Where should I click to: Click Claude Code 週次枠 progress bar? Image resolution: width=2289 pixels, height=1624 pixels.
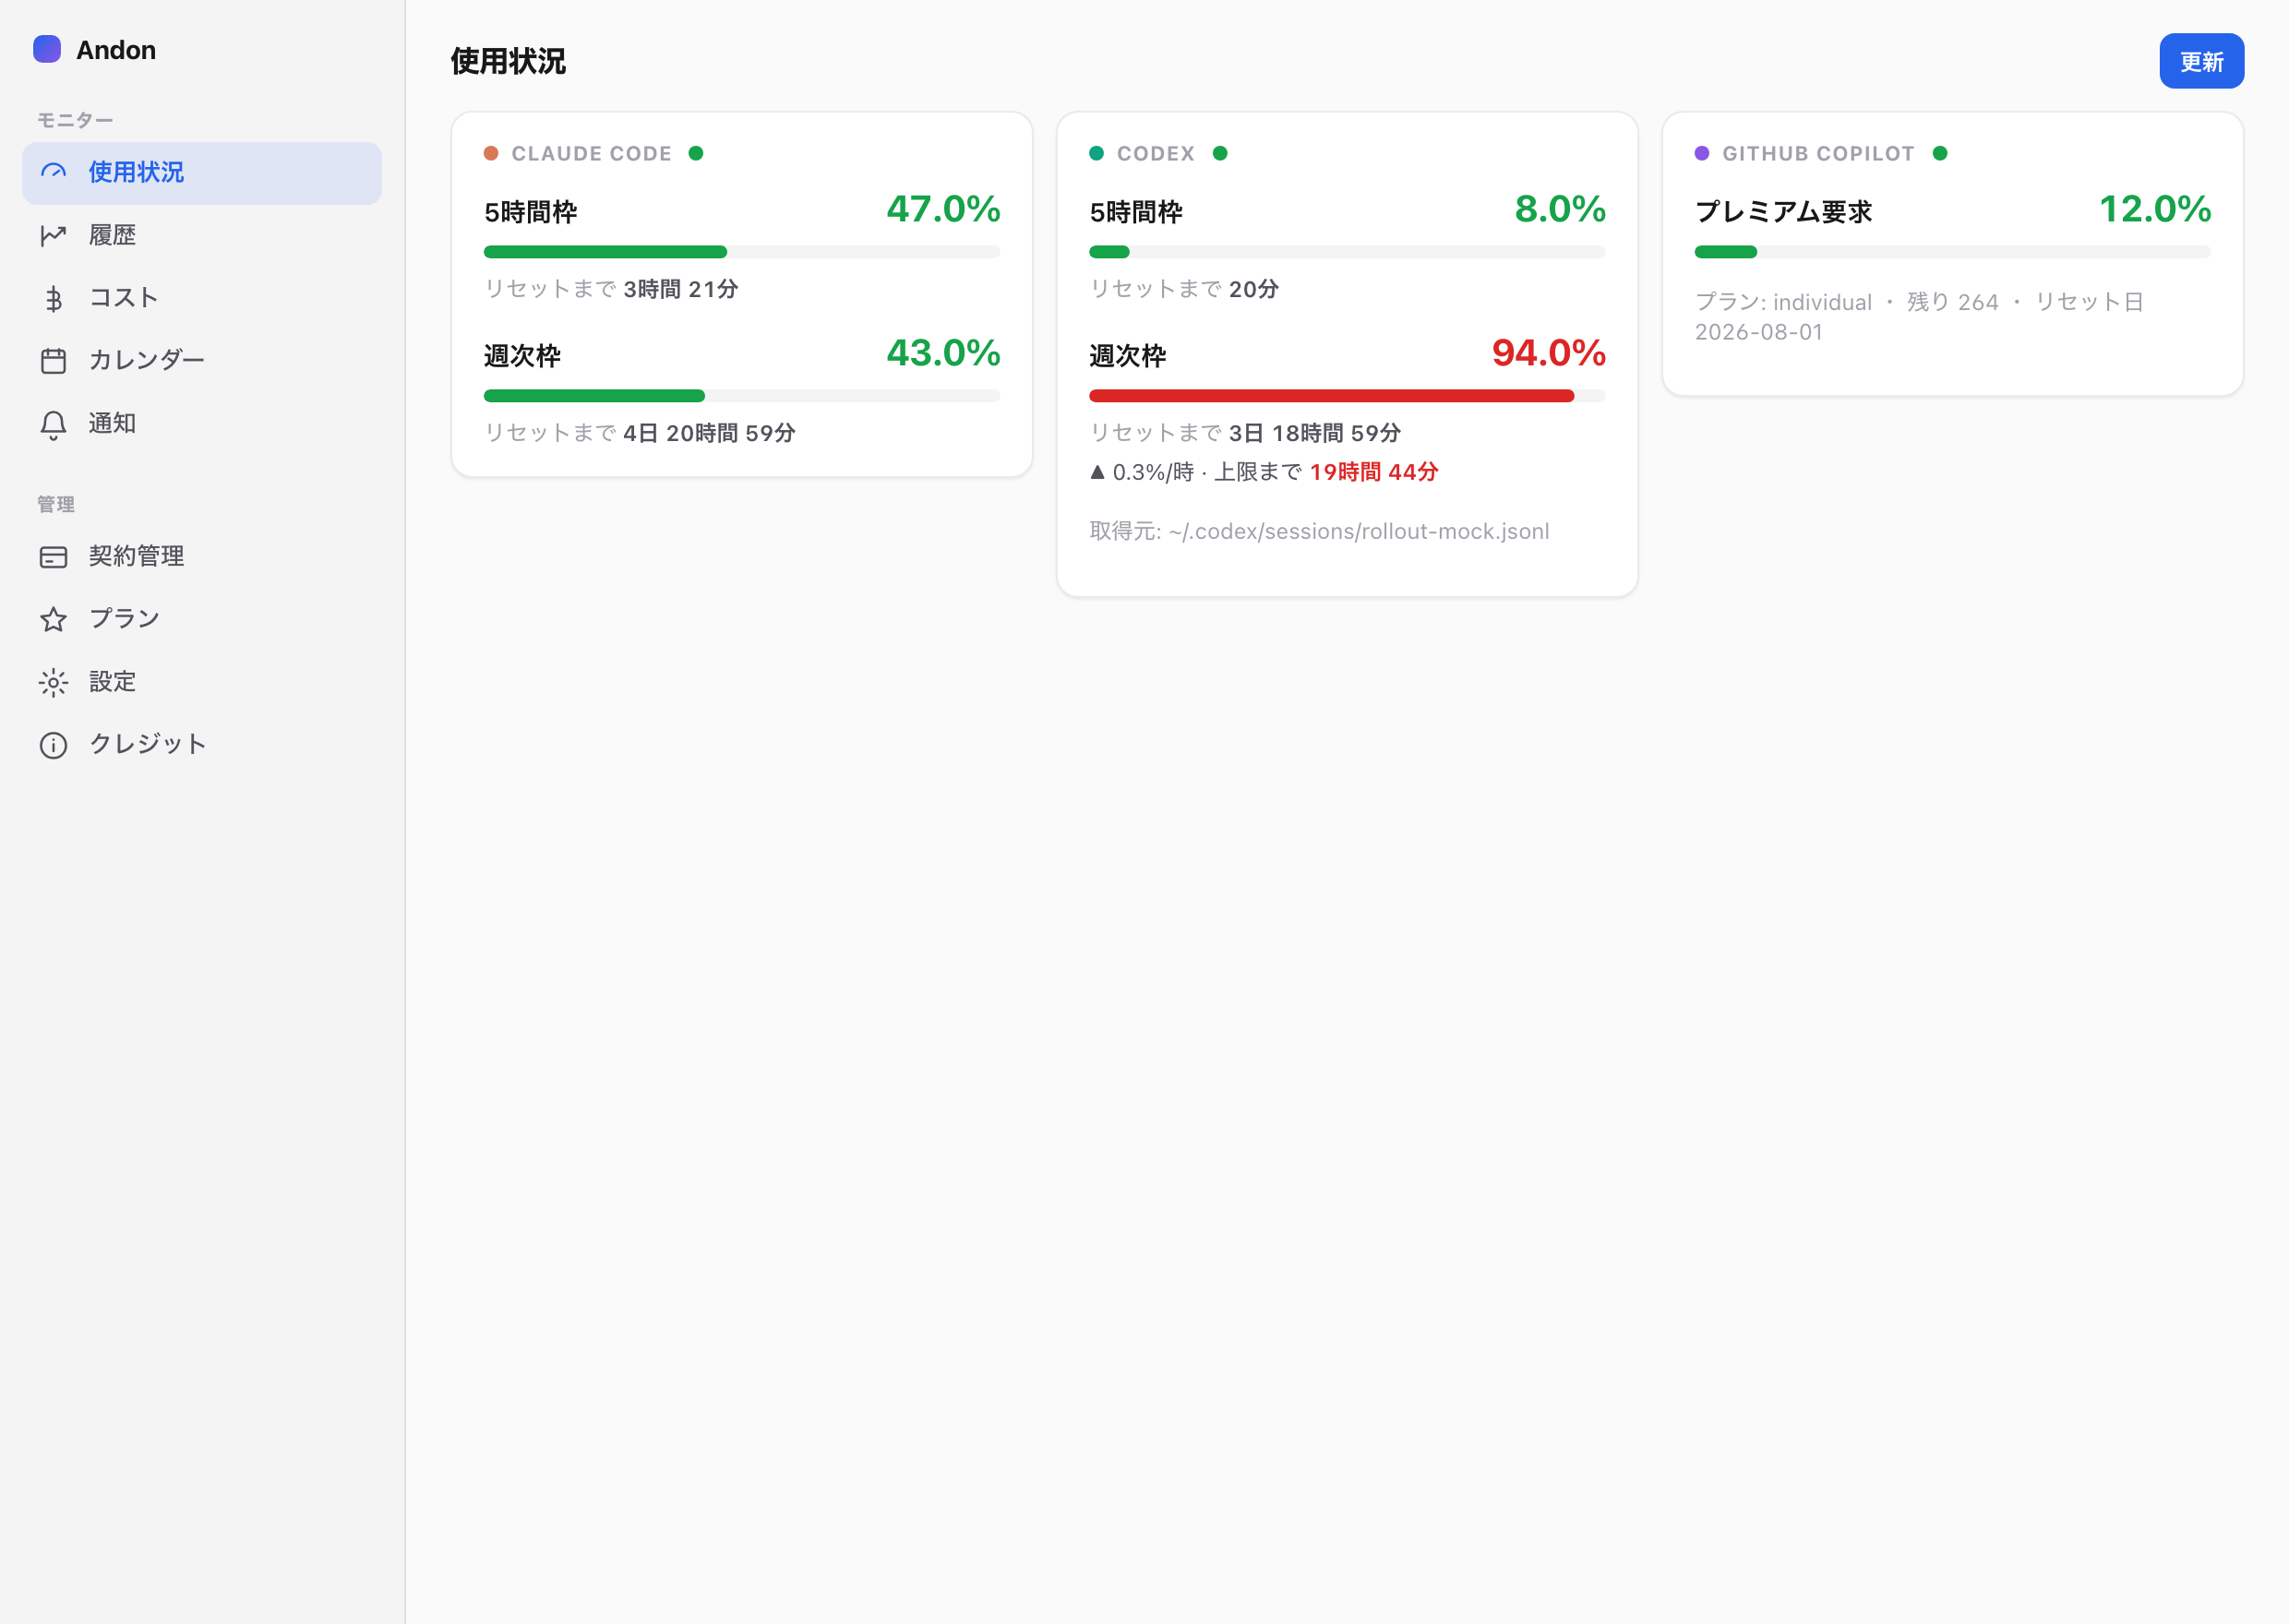[742, 396]
